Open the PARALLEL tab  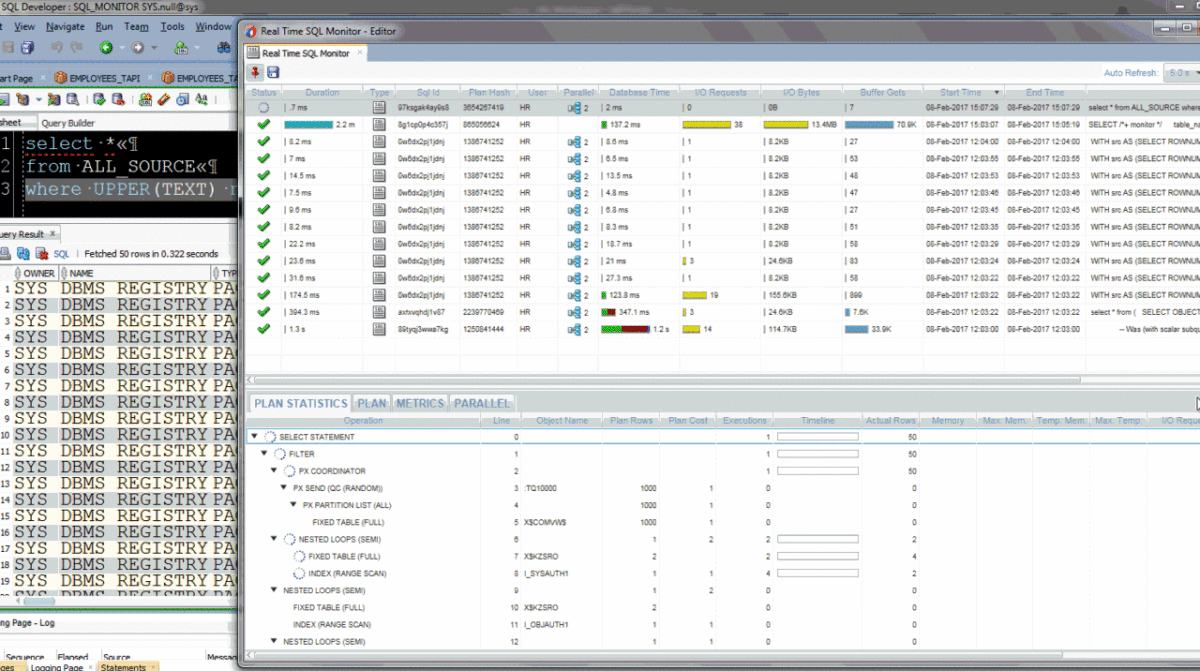[x=482, y=403]
